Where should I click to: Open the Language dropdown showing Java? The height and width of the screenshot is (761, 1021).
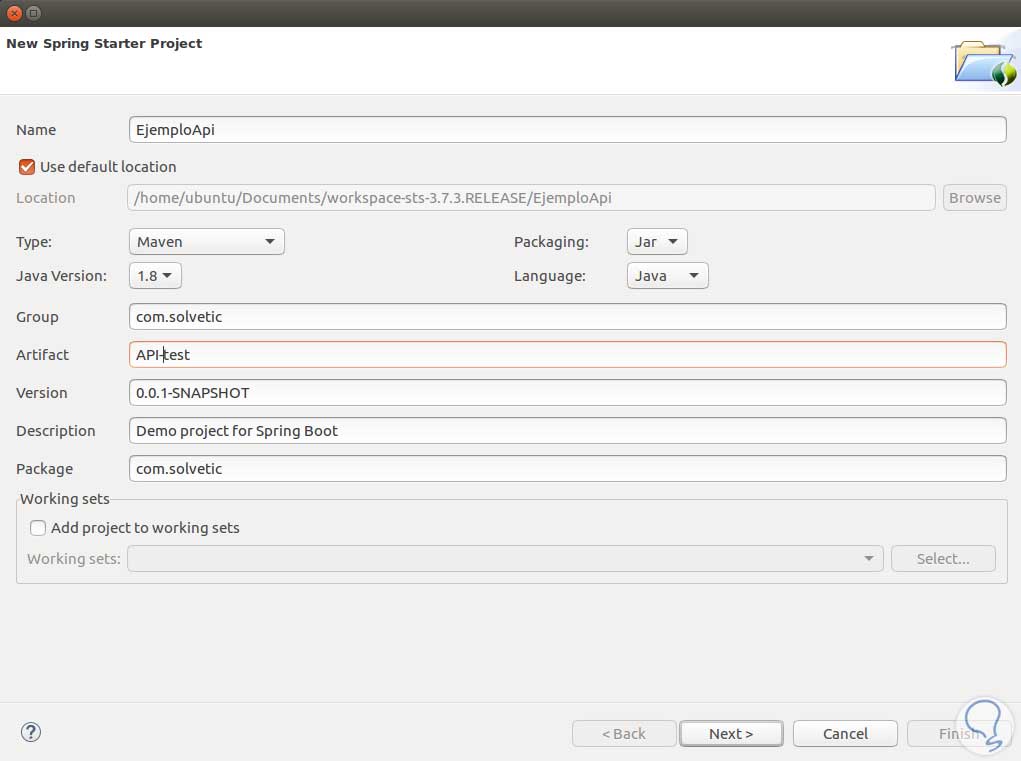pos(667,276)
